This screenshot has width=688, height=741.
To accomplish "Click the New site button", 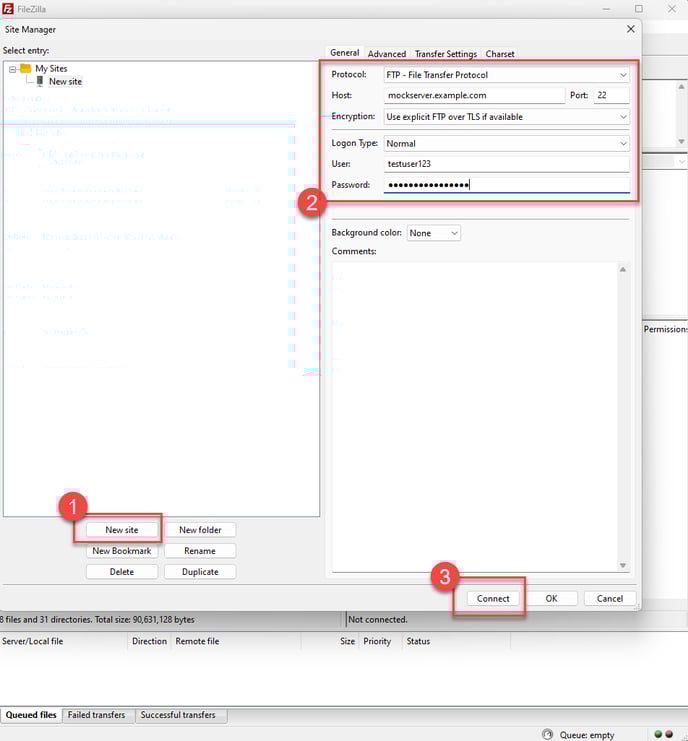I will pyautogui.click(x=122, y=530).
